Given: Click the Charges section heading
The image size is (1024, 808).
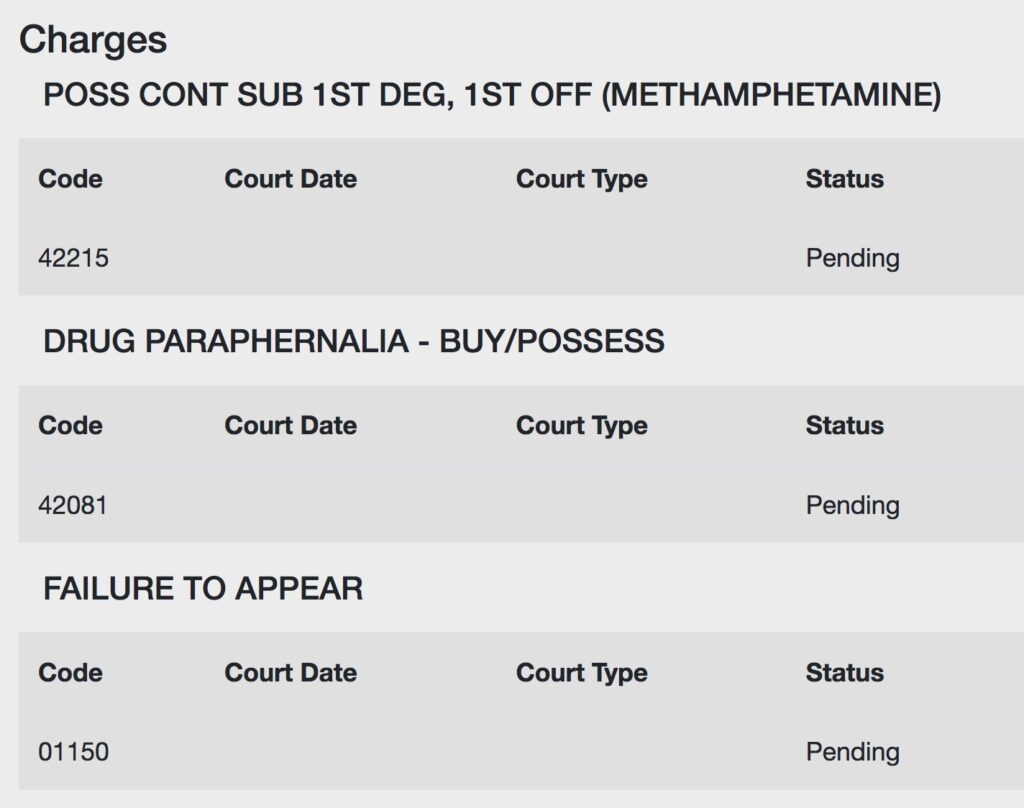Looking at the screenshot, I should (93, 40).
